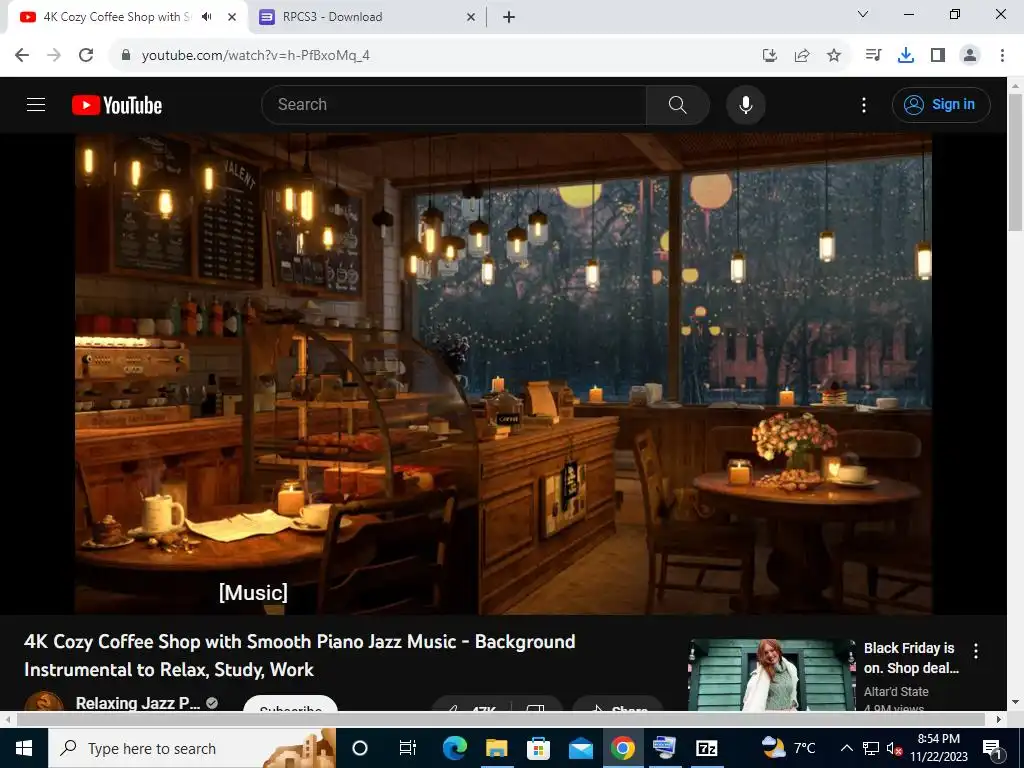Open the tab search chevron

tap(863, 14)
